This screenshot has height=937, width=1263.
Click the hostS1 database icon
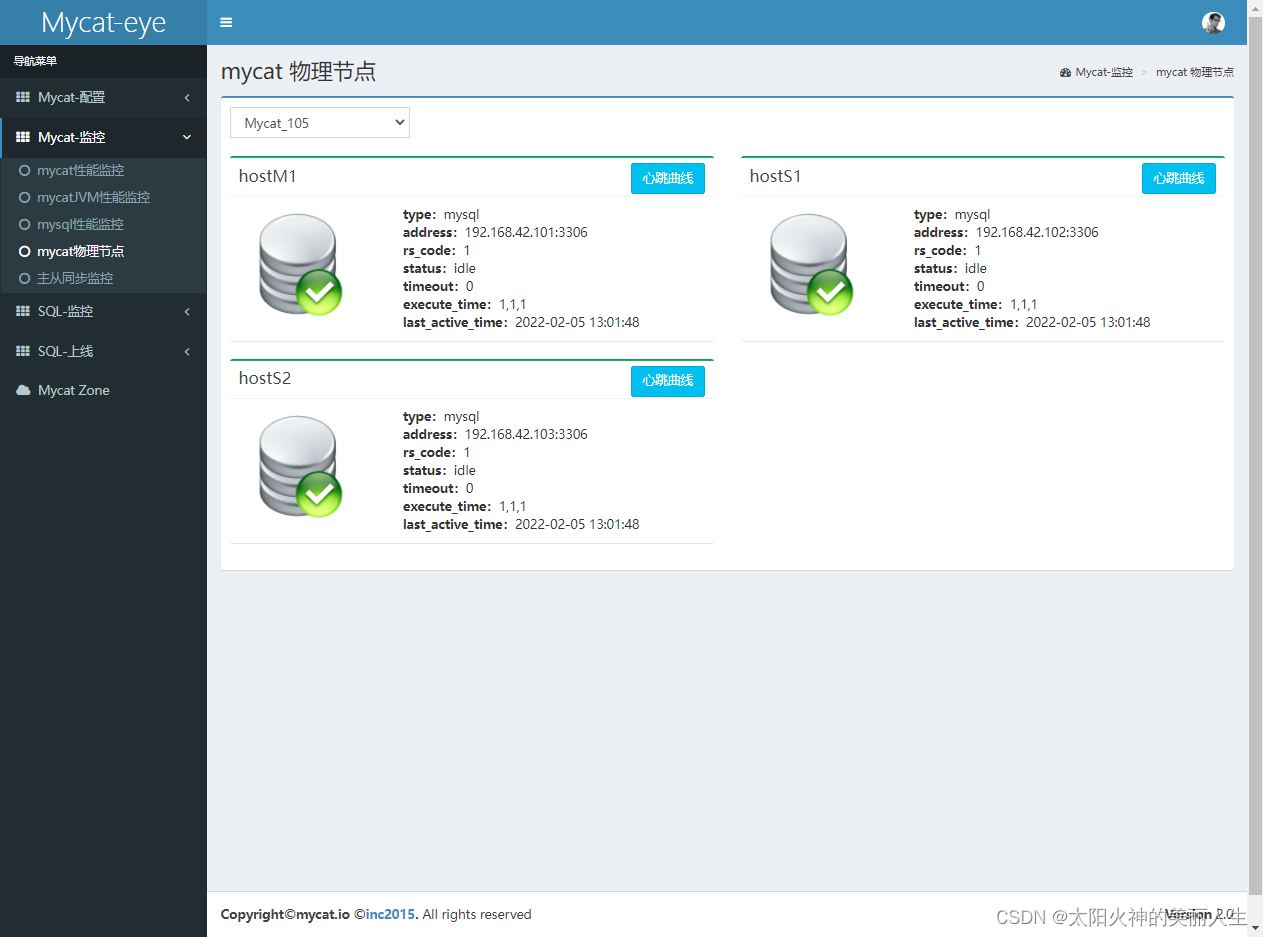pos(811,265)
